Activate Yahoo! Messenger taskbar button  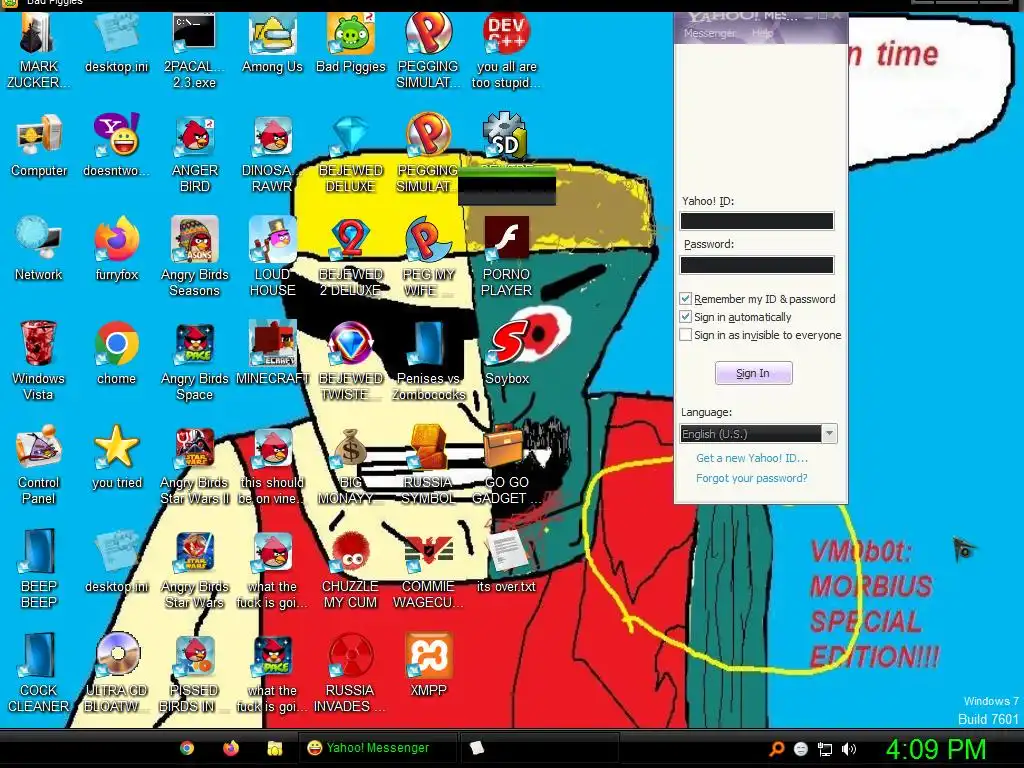point(377,748)
